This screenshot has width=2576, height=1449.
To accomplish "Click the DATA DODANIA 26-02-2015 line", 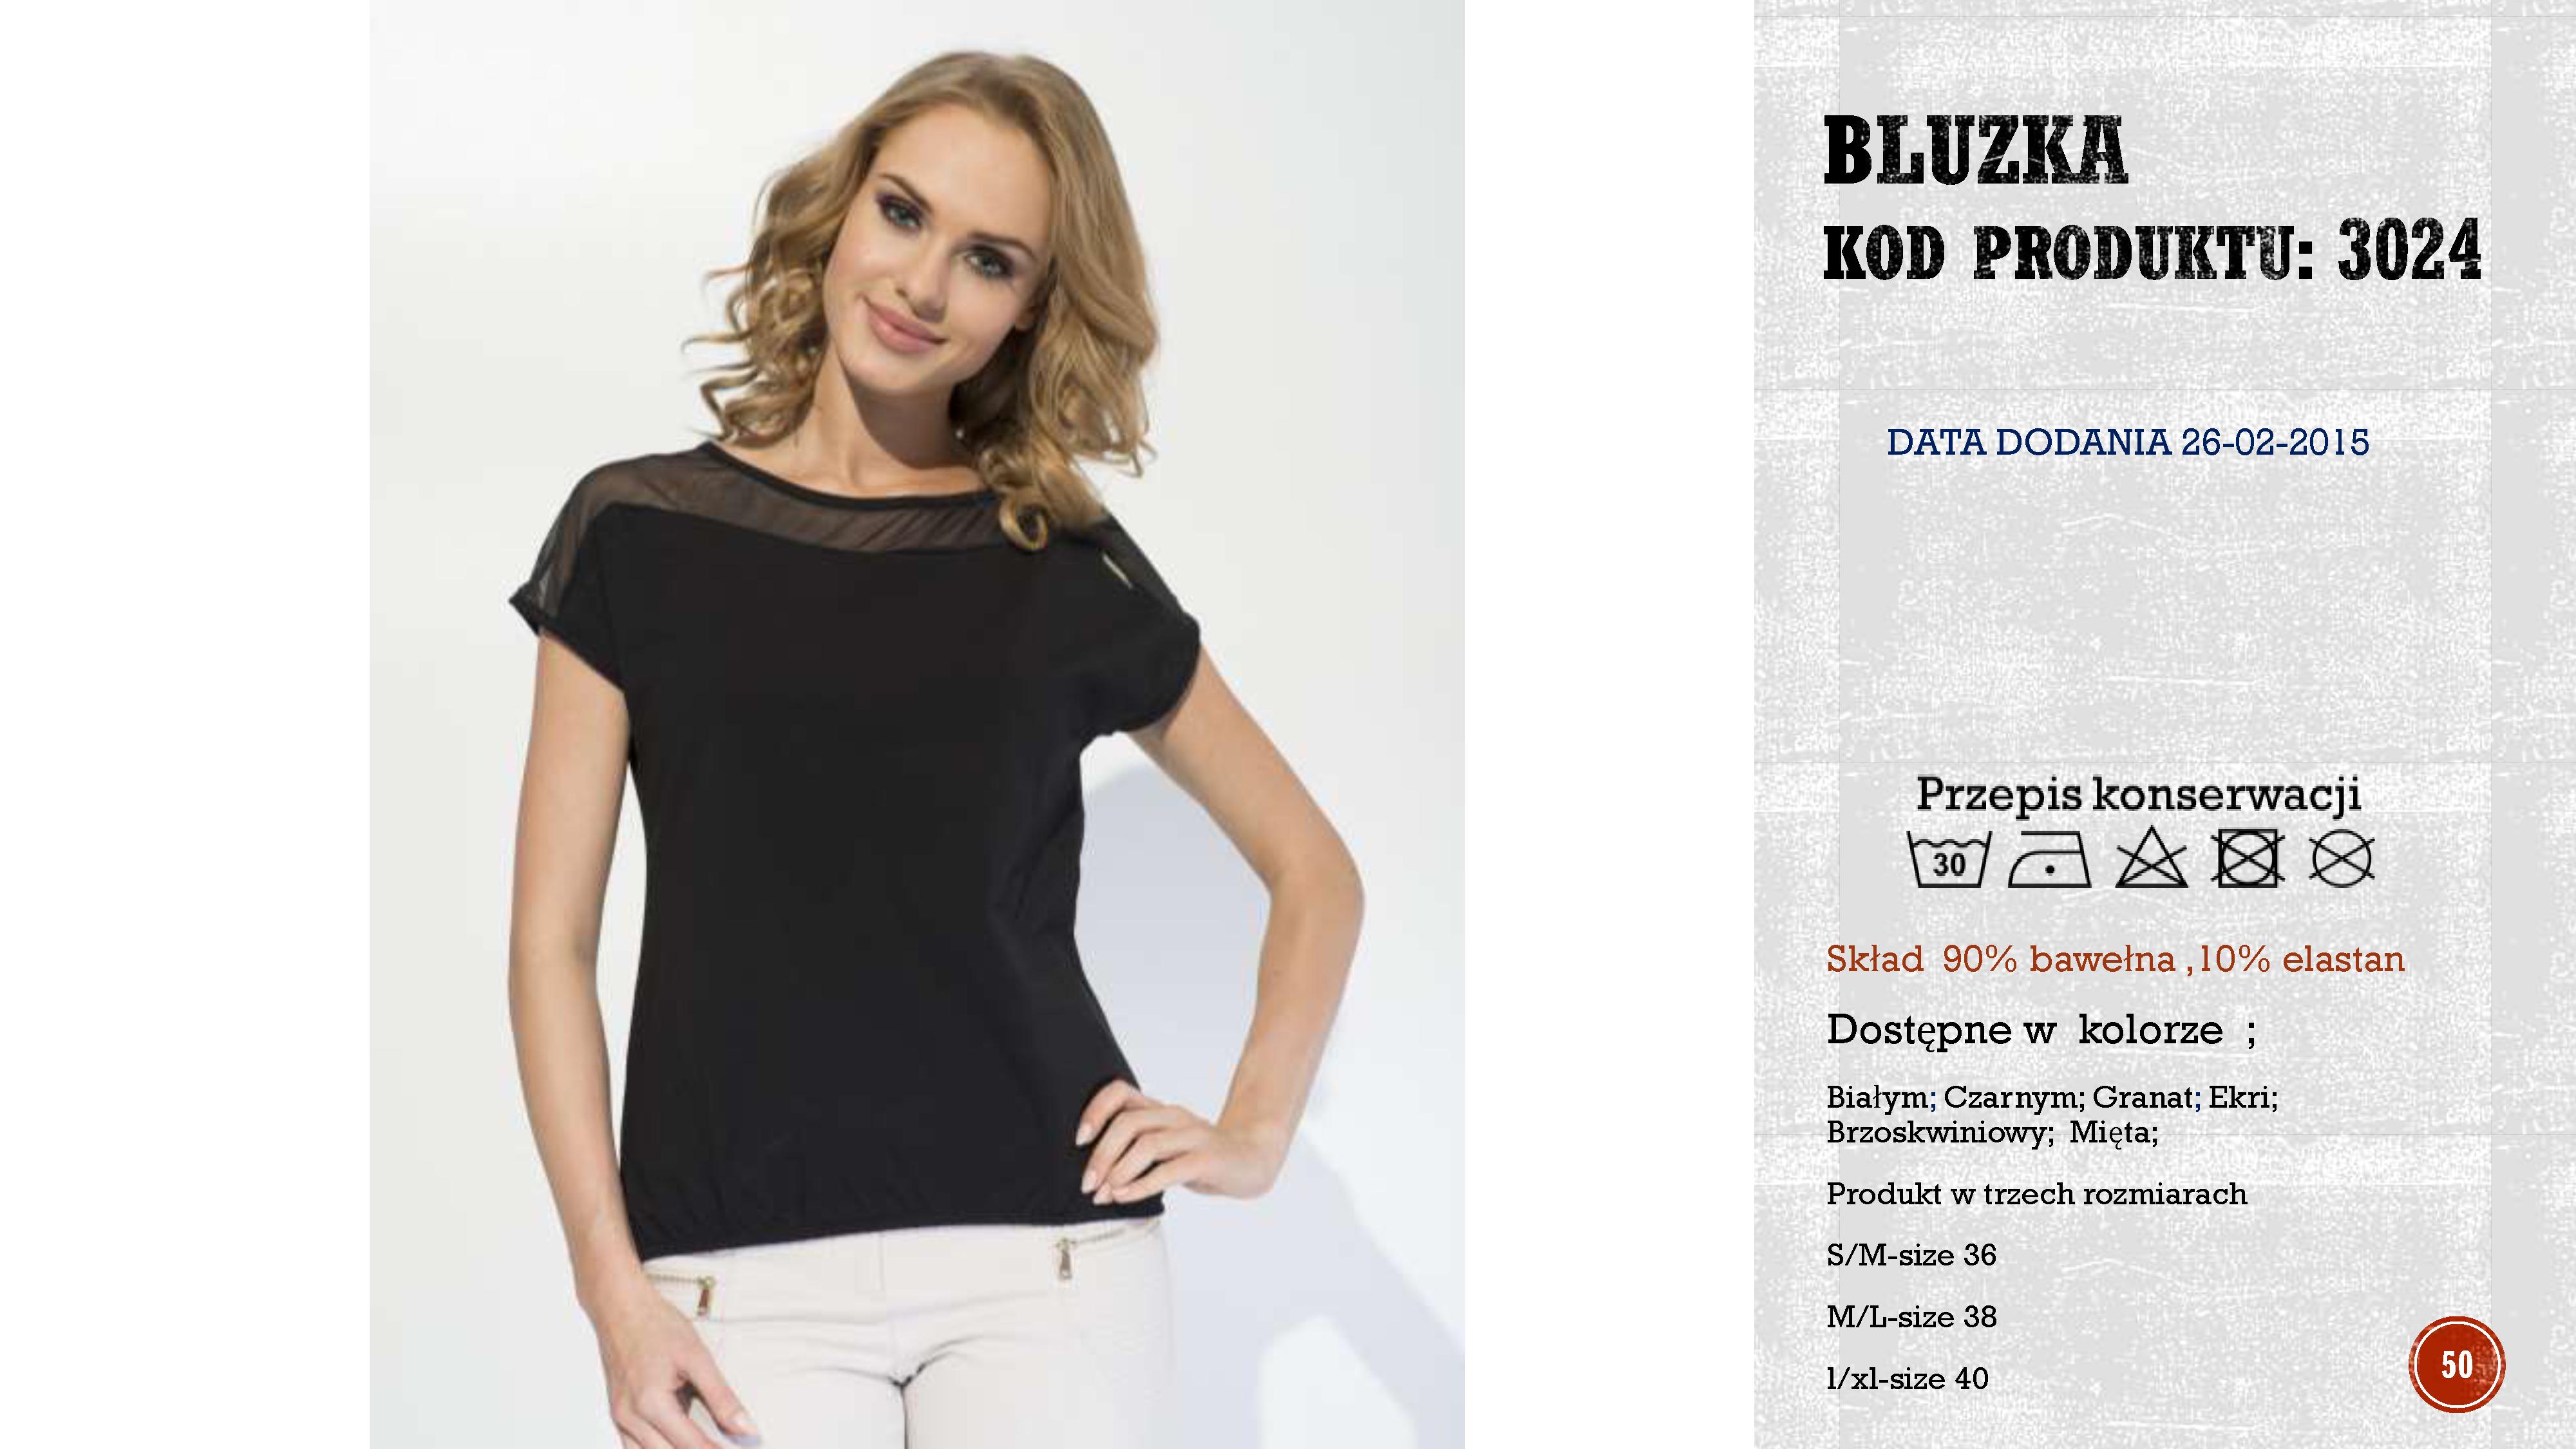I will tap(2128, 442).
